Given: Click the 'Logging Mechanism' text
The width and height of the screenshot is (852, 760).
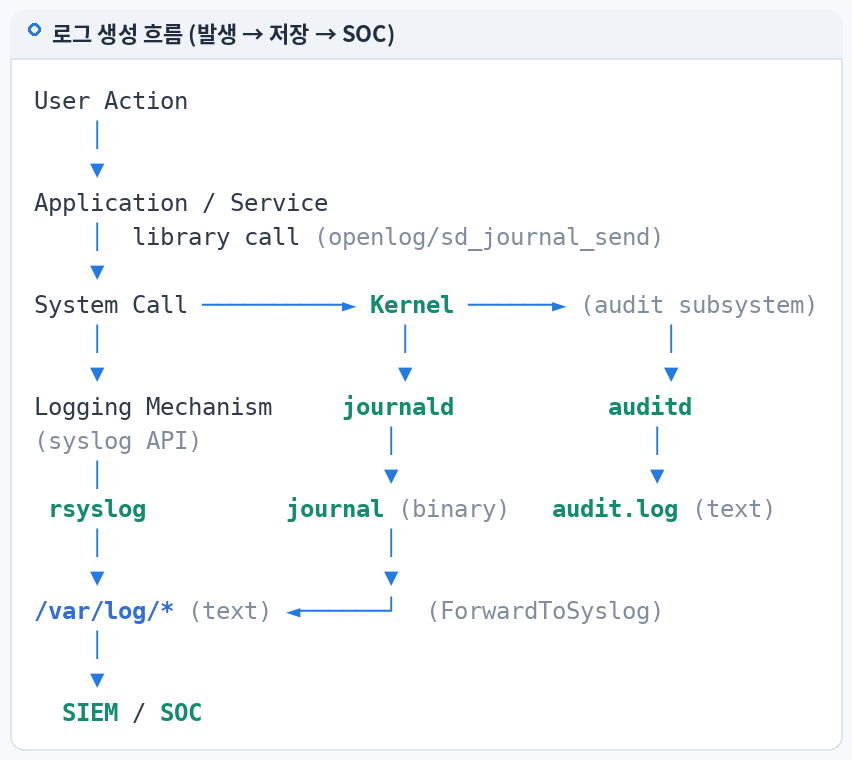Looking at the screenshot, I should tap(153, 407).
